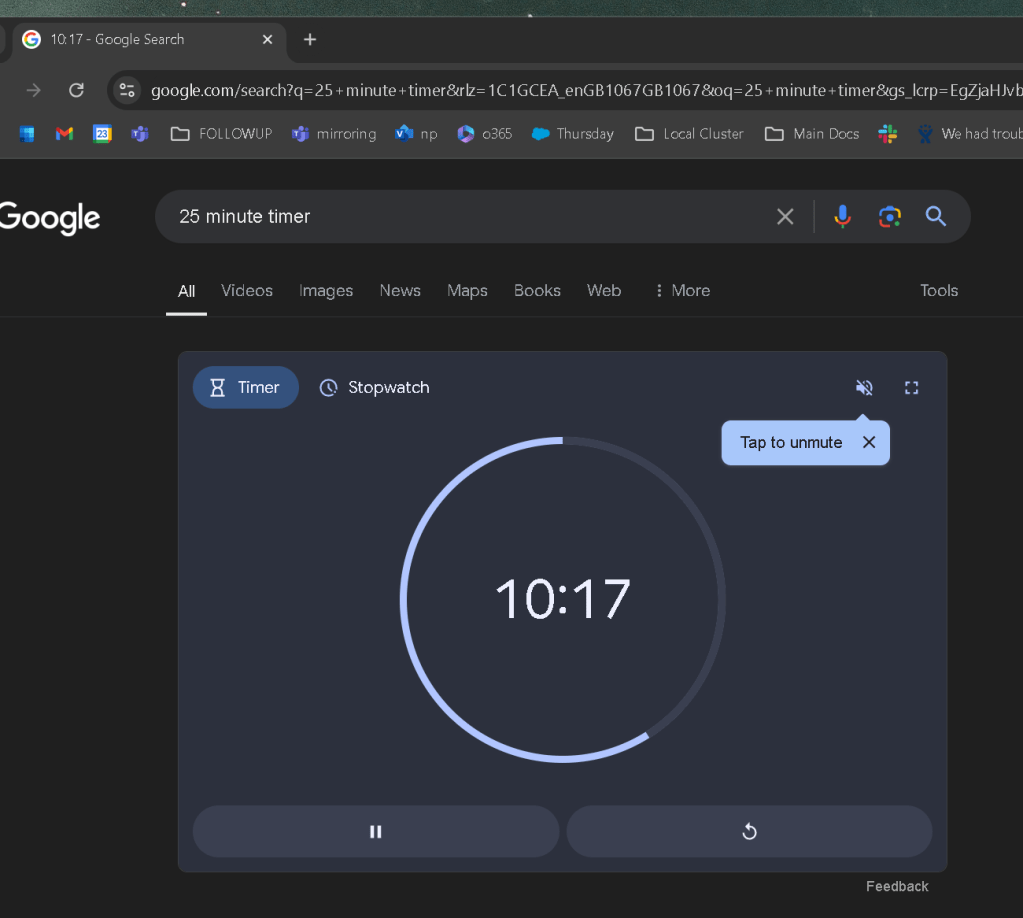Click the 10:17 countdown display
The image size is (1023, 918).
click(x=562, y=598)
